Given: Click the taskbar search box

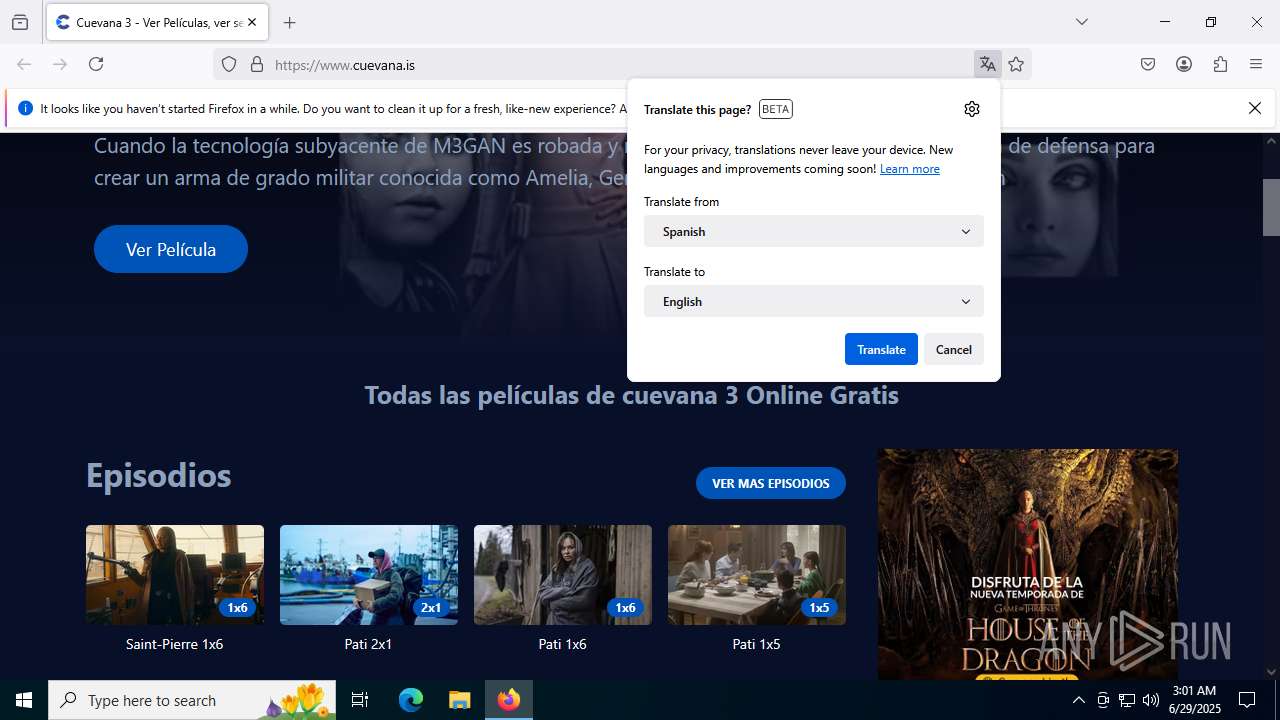Looking at the screenshot, I should tap(192, 700).
